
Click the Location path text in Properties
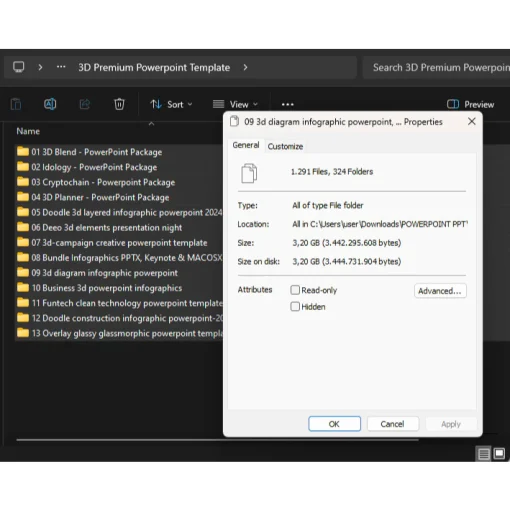(380, 224)
